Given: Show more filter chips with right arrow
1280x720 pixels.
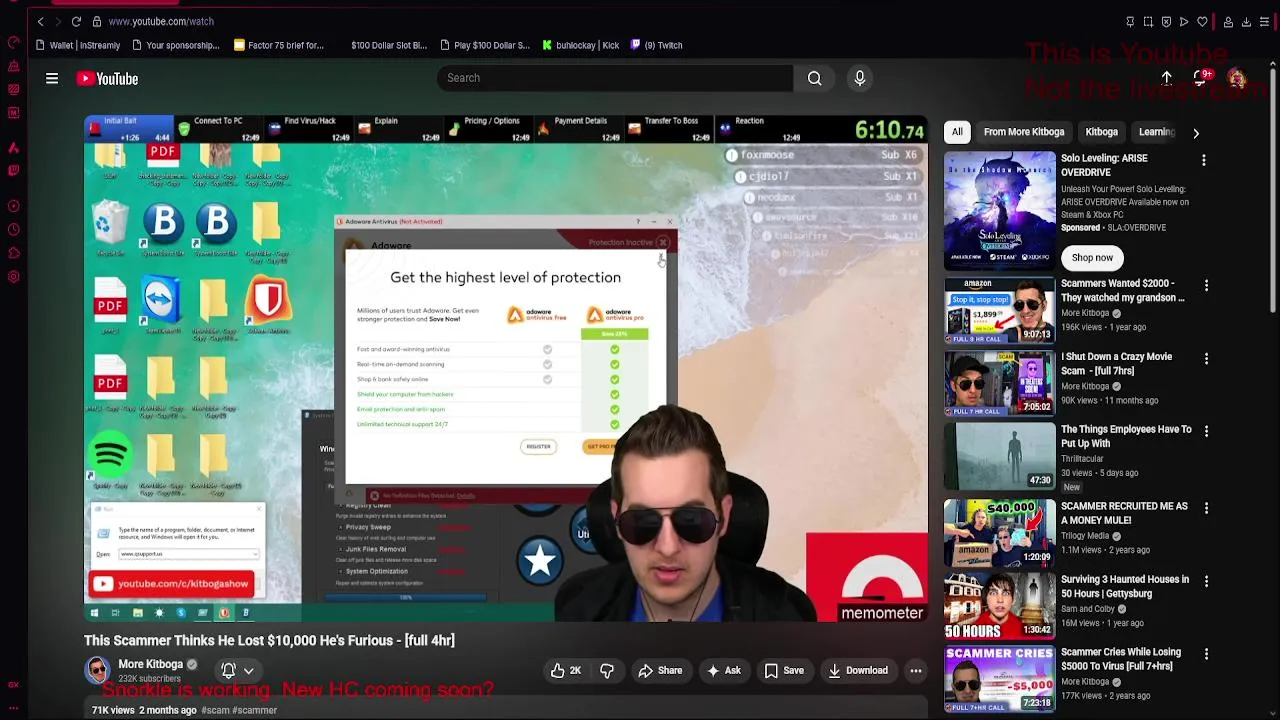Looking at the screenshot, I should (1196, 133).
